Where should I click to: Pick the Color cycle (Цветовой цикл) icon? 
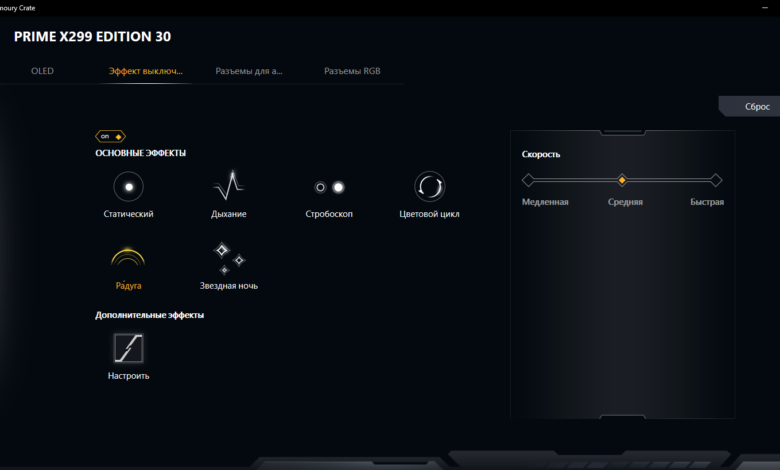tap(429, 187)
